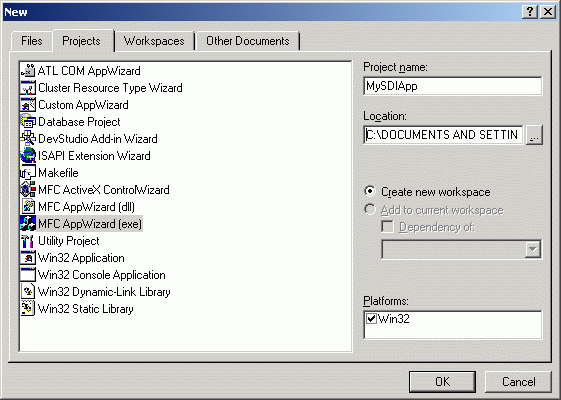Enable the Dependency of checkbox

tap(387, 227)
